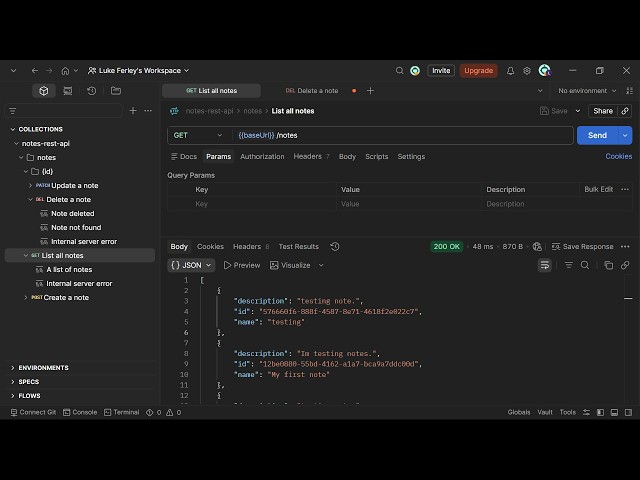The image size is (640, 480).
Task: Toggle the two-pane layout icon in status bar
Action: [600, 412]
